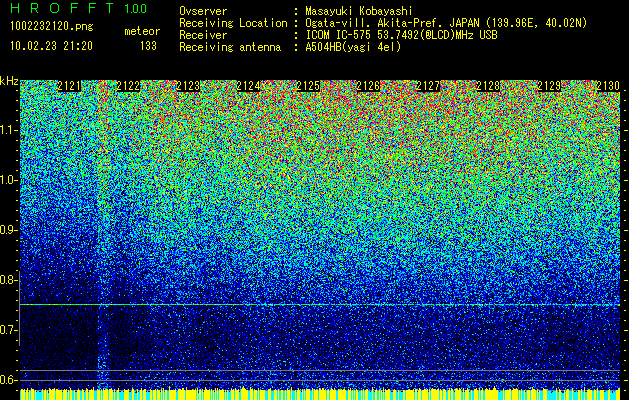Click the 2130 time marker
629x400 pixels.
coord(608,86)
